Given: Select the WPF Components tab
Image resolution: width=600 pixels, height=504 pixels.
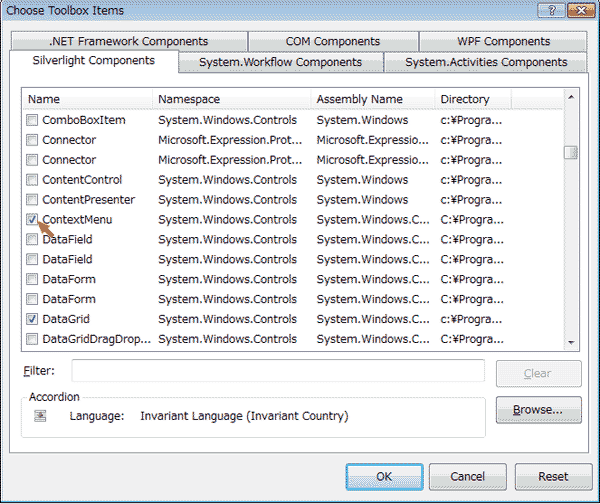Looking at the screenshot, I should pos(503,41).
